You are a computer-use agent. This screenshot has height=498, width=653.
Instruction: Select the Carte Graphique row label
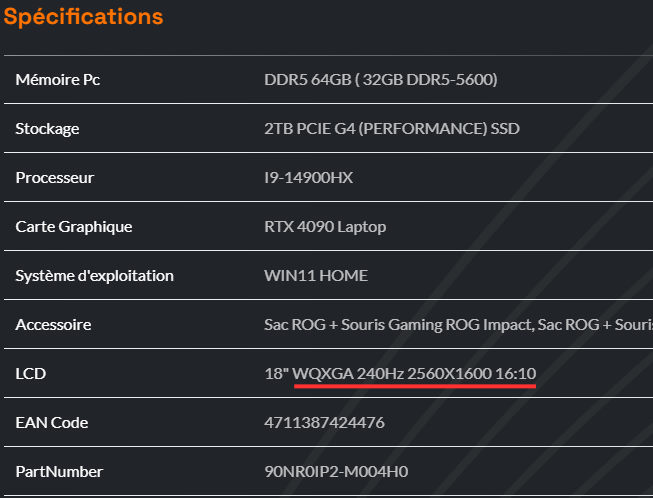pos(74,227)
